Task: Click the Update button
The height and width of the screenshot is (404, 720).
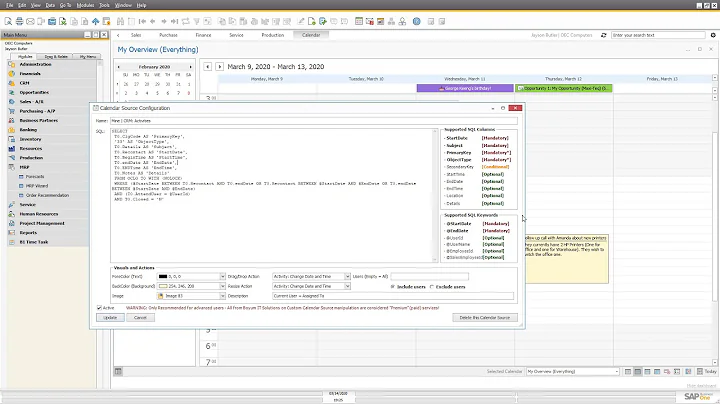Action: pos(110,317)
